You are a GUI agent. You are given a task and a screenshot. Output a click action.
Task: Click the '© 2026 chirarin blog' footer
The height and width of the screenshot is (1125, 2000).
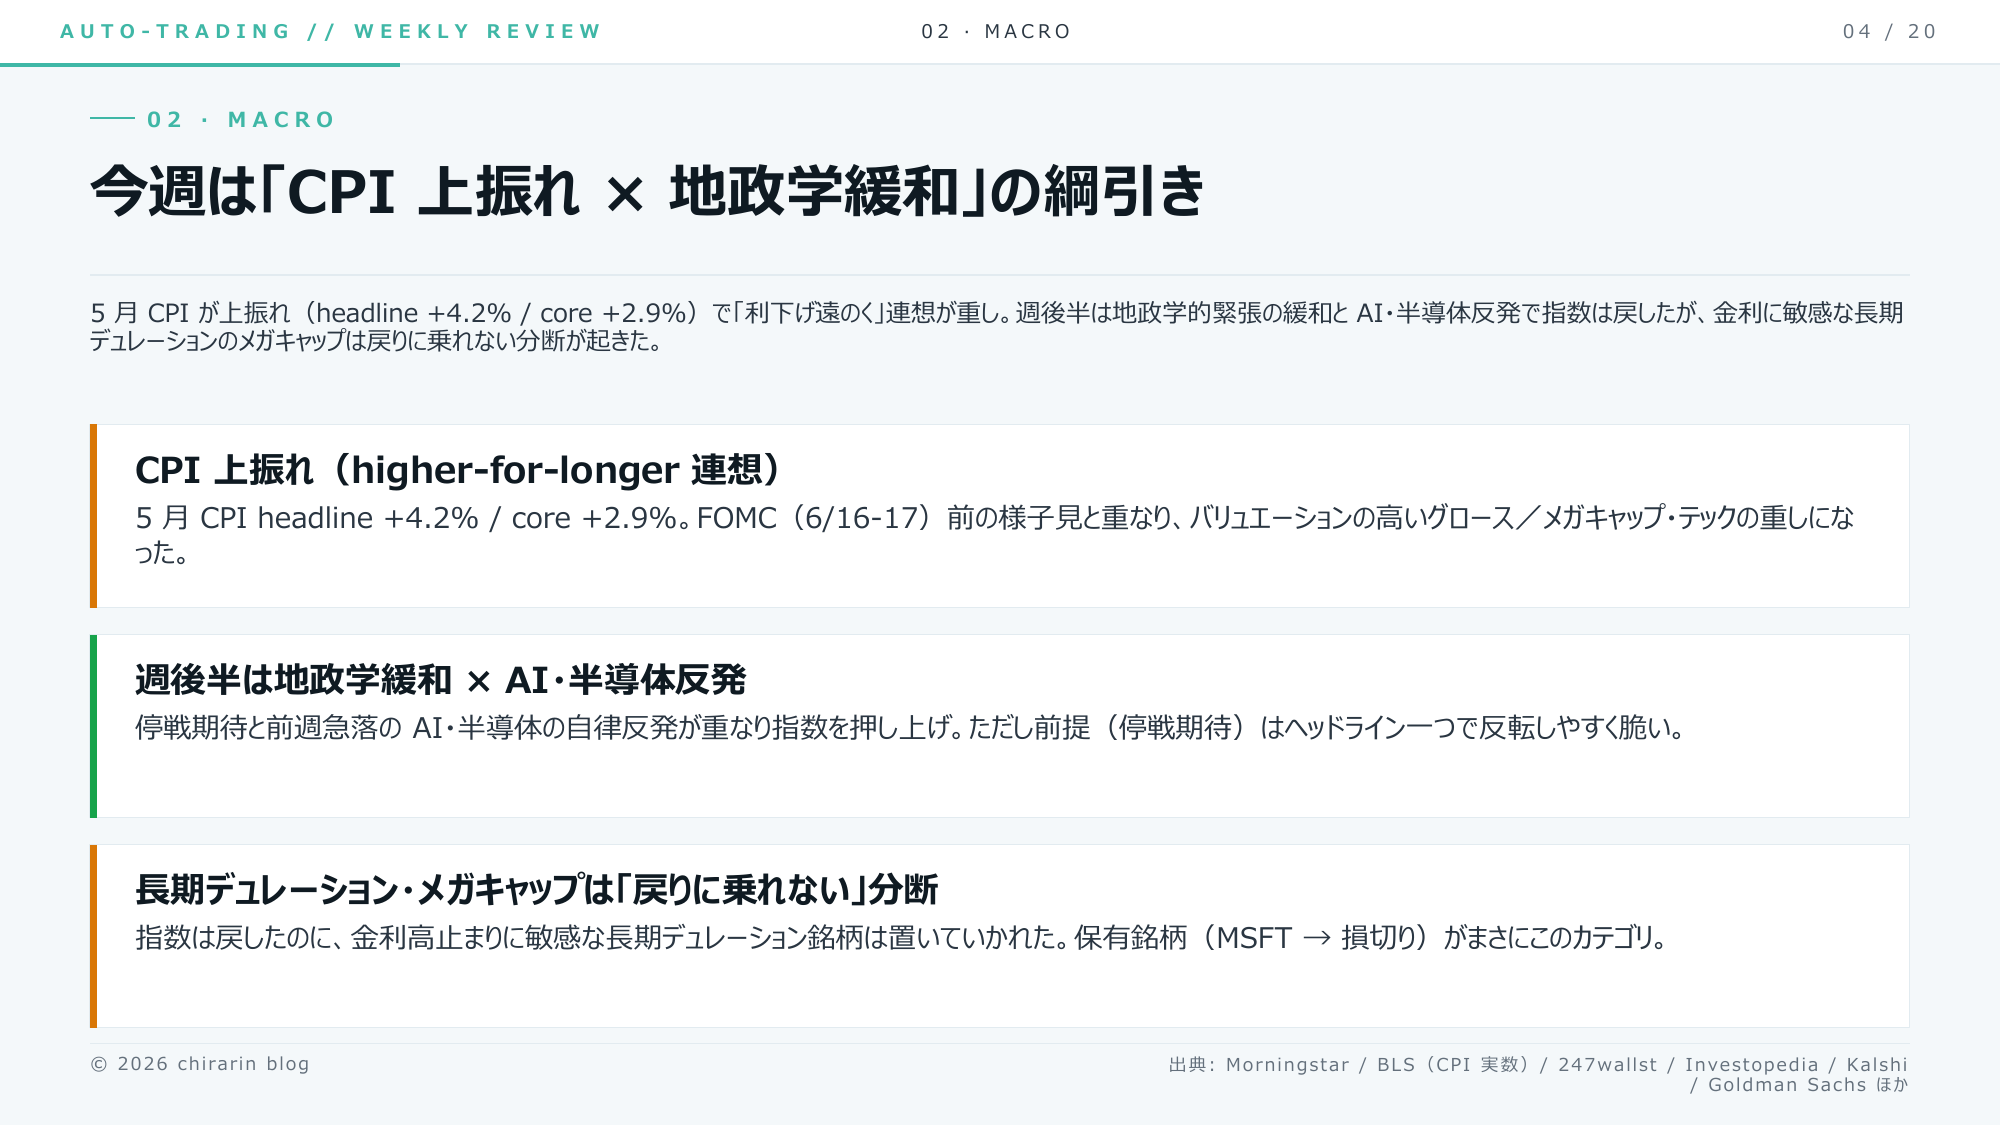[x=200, y=1064]
